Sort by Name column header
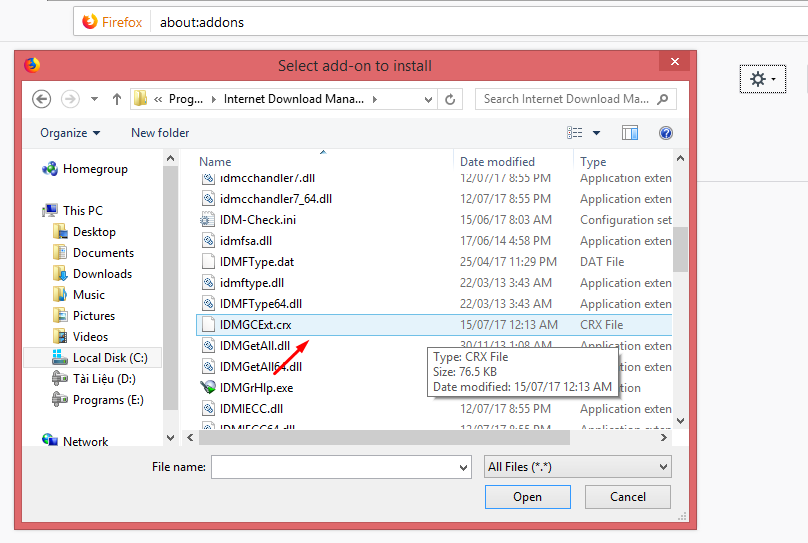 [x=215, y=162]
